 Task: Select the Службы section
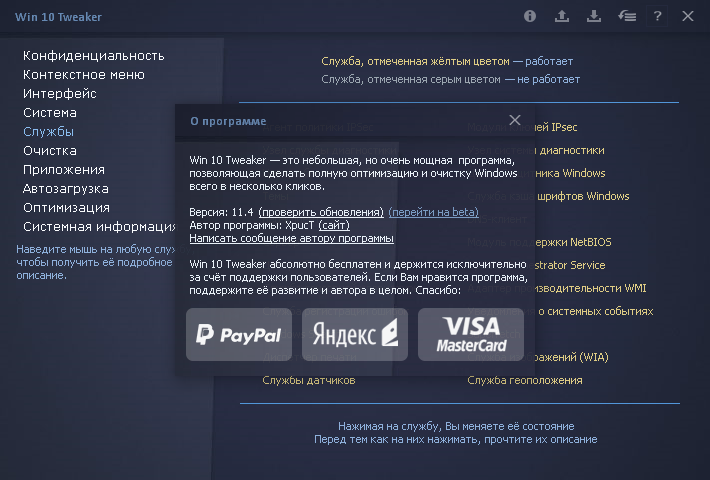pos(48,132)
